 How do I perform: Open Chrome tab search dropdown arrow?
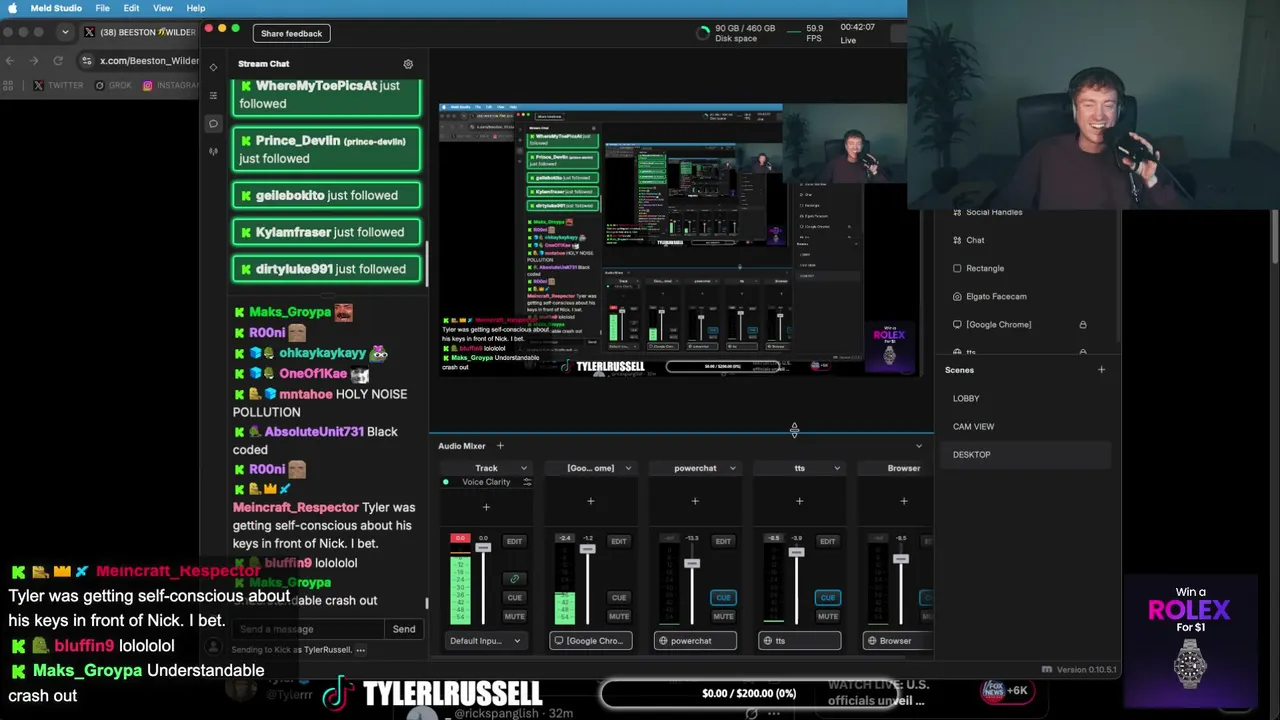tap(65, 32)
